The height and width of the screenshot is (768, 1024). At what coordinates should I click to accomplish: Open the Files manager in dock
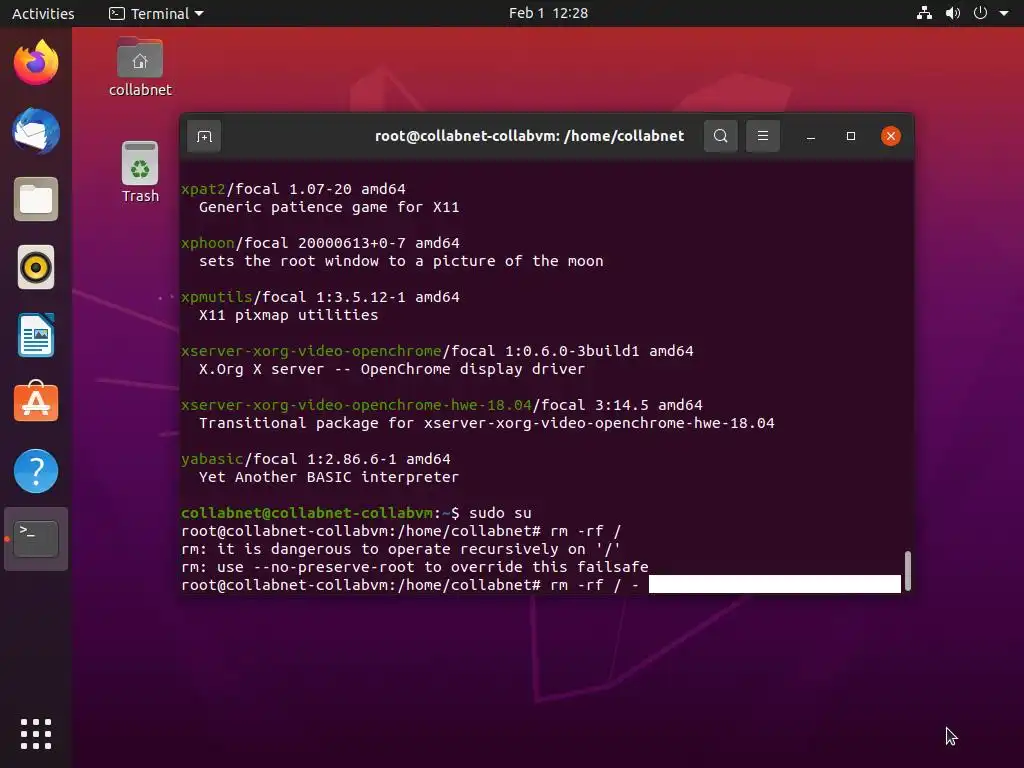(x=36, y=199)
